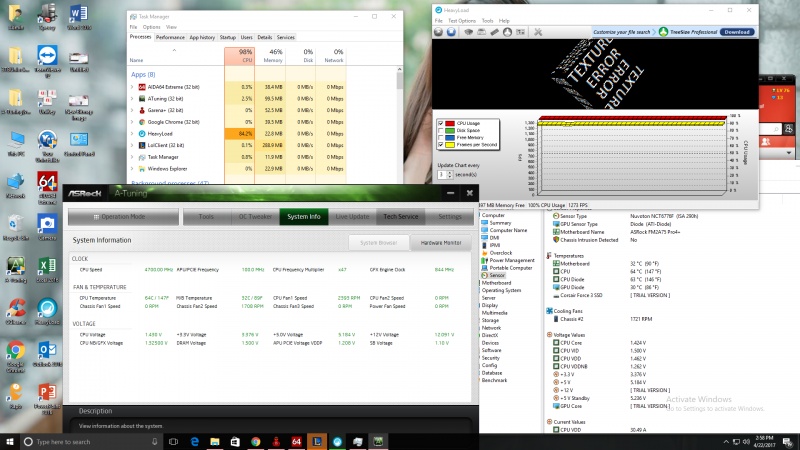This screenshot has height=450, width=800.
Task: Select the Sensor item in AIDA64 tree
Action: pos(498,274)
